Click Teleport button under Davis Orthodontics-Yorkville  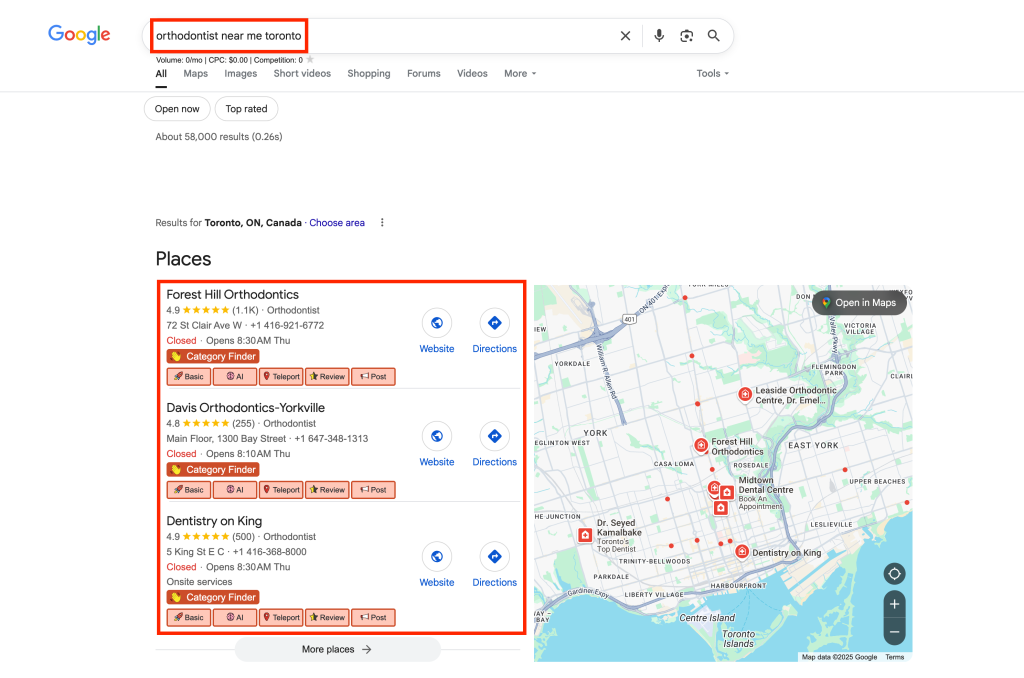tap(281, 489)
